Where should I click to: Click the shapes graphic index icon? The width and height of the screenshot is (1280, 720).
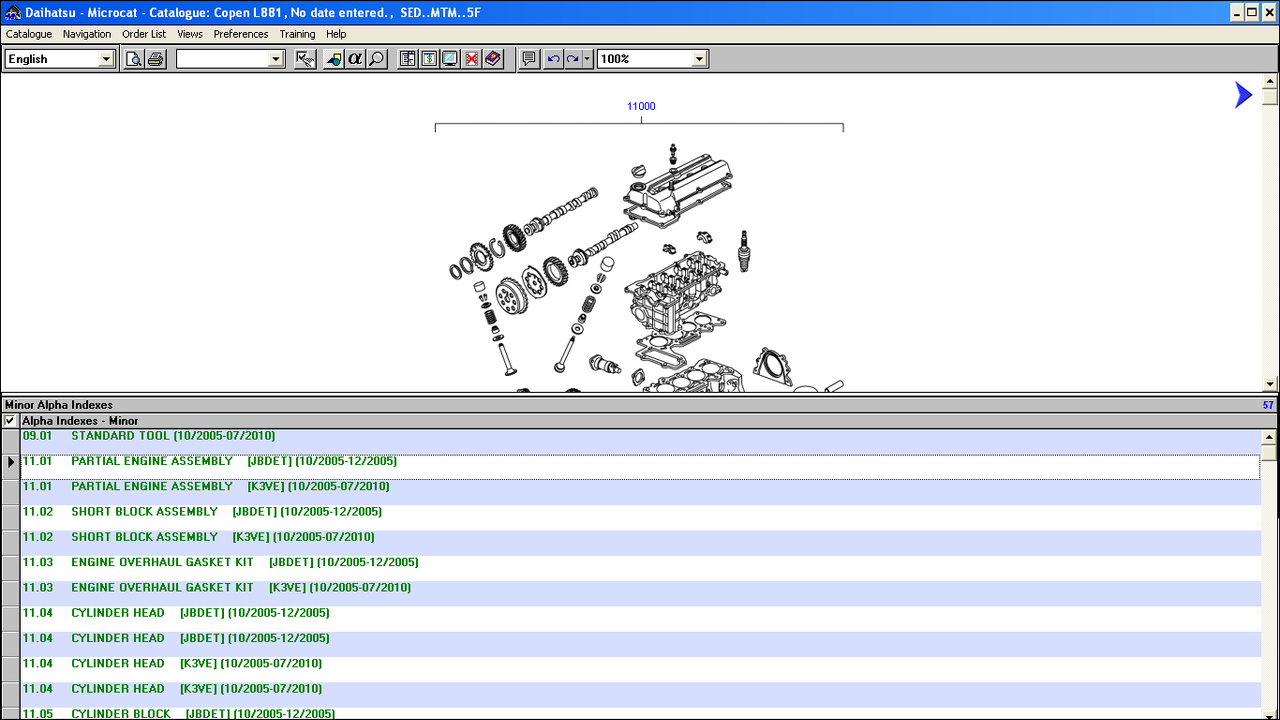pyautogui.click(x=333, y=59)
